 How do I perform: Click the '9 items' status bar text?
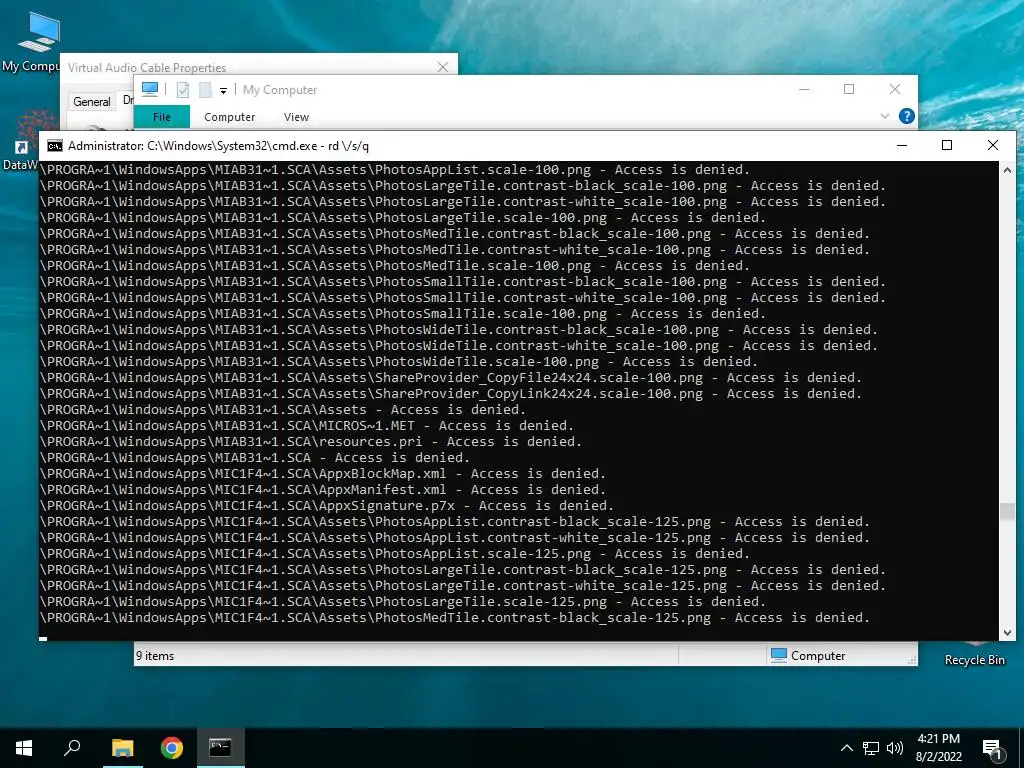155,656
